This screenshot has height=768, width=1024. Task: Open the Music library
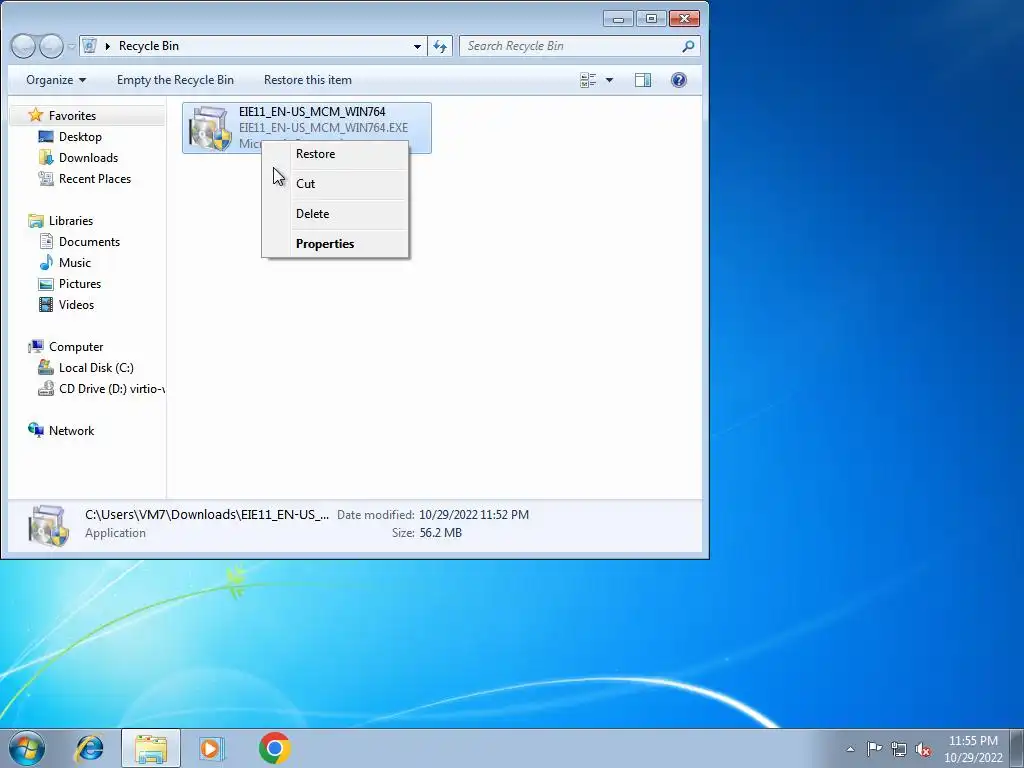pyautogui.click(x=74, y=263)
